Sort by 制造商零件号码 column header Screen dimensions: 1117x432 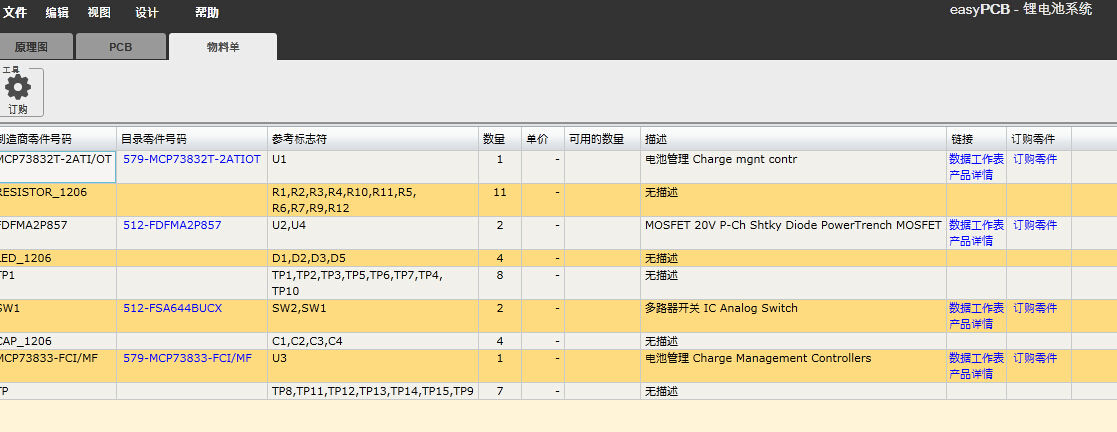click(x=58, y=139)
